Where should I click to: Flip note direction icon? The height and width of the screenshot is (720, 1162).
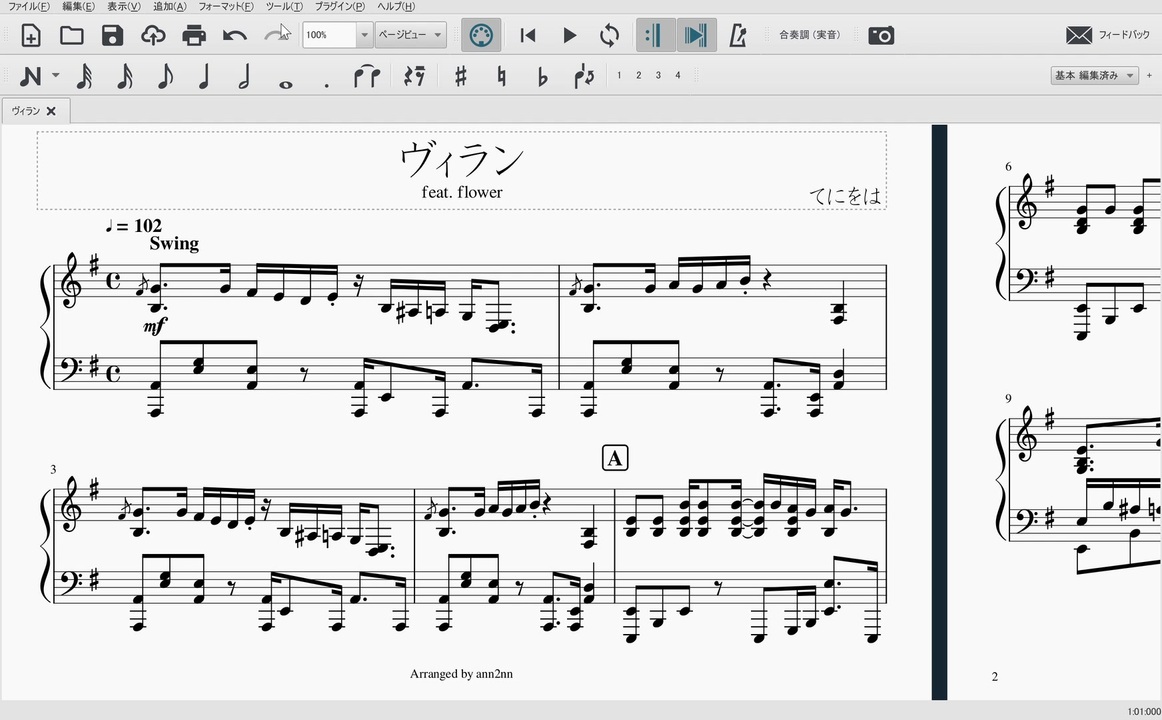click(x=584, y=76)
